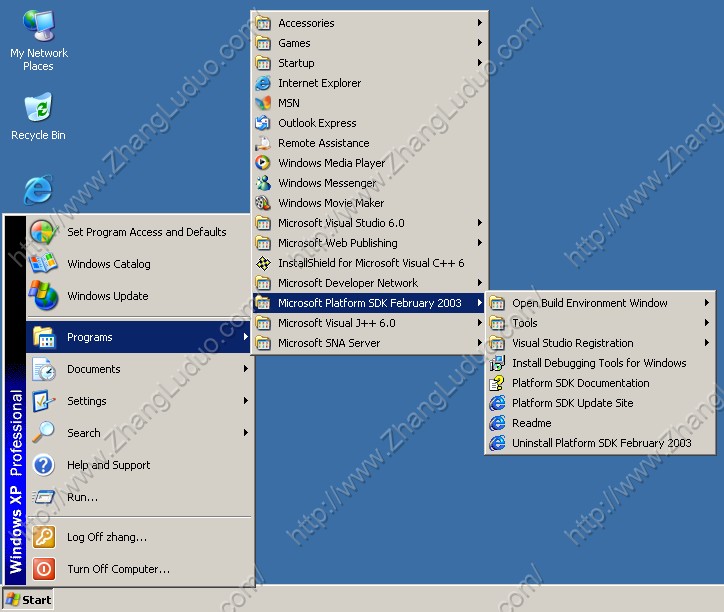Screen dimensions: 724x612
Task: Click Help and Support label
Action: [109, 465]
